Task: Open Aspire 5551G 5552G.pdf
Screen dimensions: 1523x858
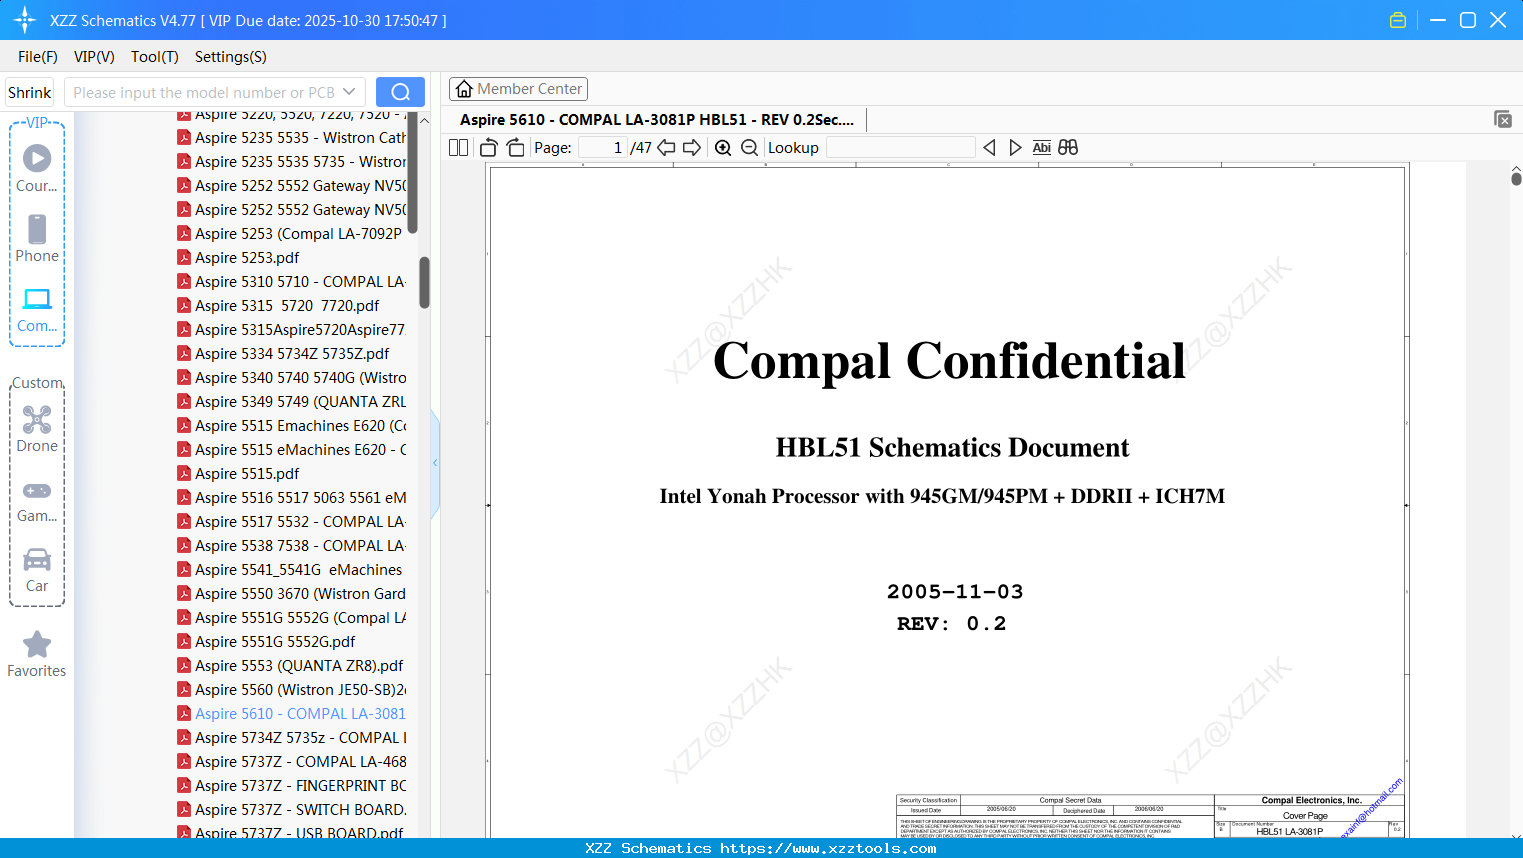Action: (266, 642)
